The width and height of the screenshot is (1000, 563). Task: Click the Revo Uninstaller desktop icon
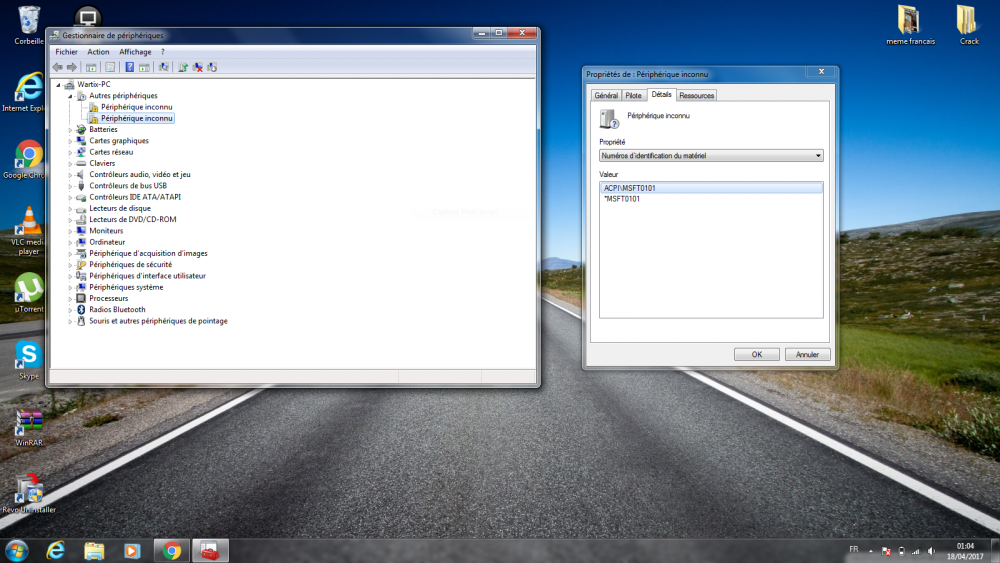29,493
